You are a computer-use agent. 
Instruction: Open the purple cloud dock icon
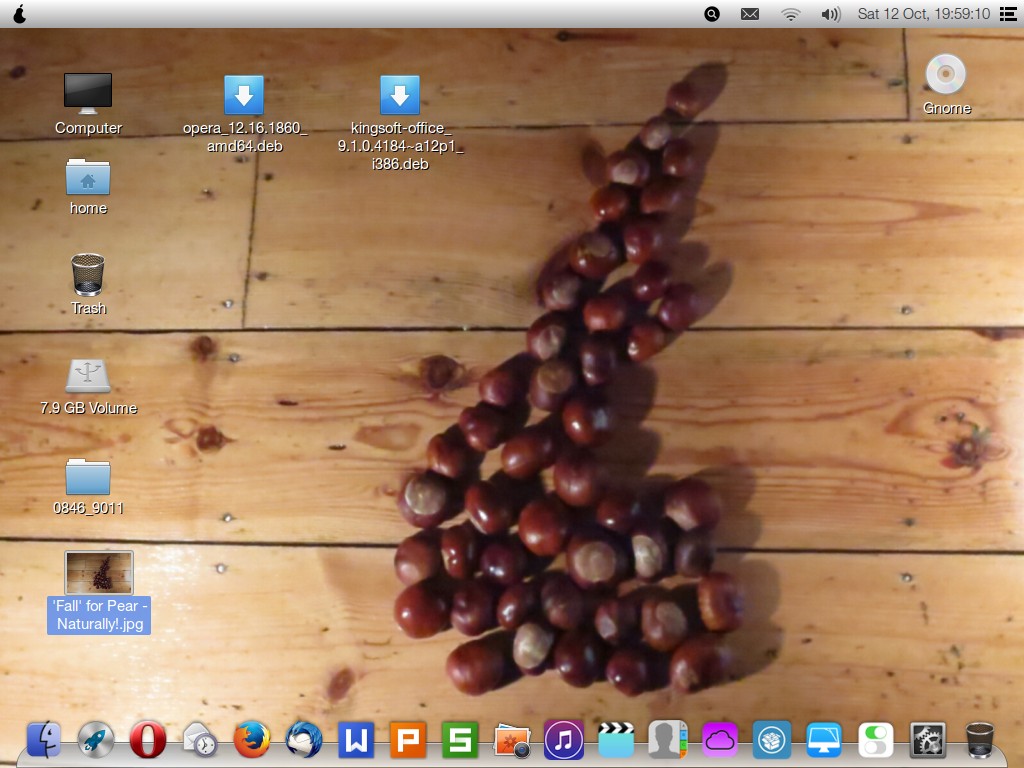pyautogui.click(x=720, y=741)
